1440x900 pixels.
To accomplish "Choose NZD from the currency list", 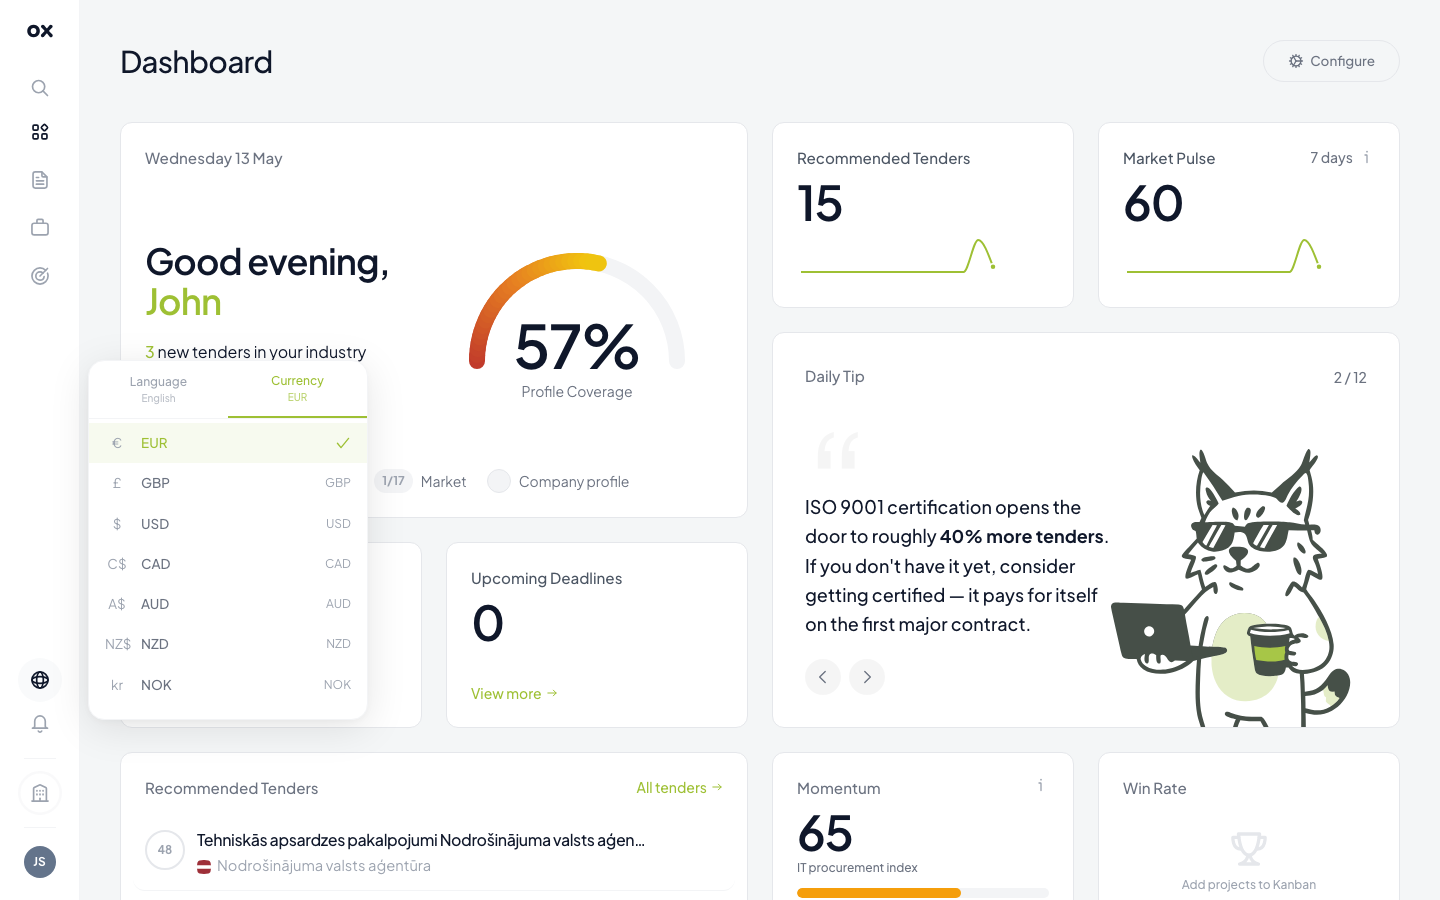I will click(228, 644).
